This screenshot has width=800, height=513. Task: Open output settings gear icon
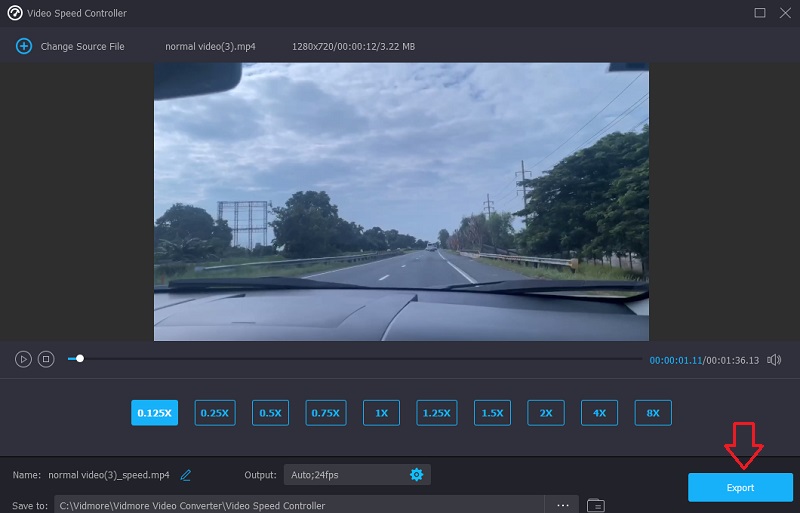coord(417,474)
